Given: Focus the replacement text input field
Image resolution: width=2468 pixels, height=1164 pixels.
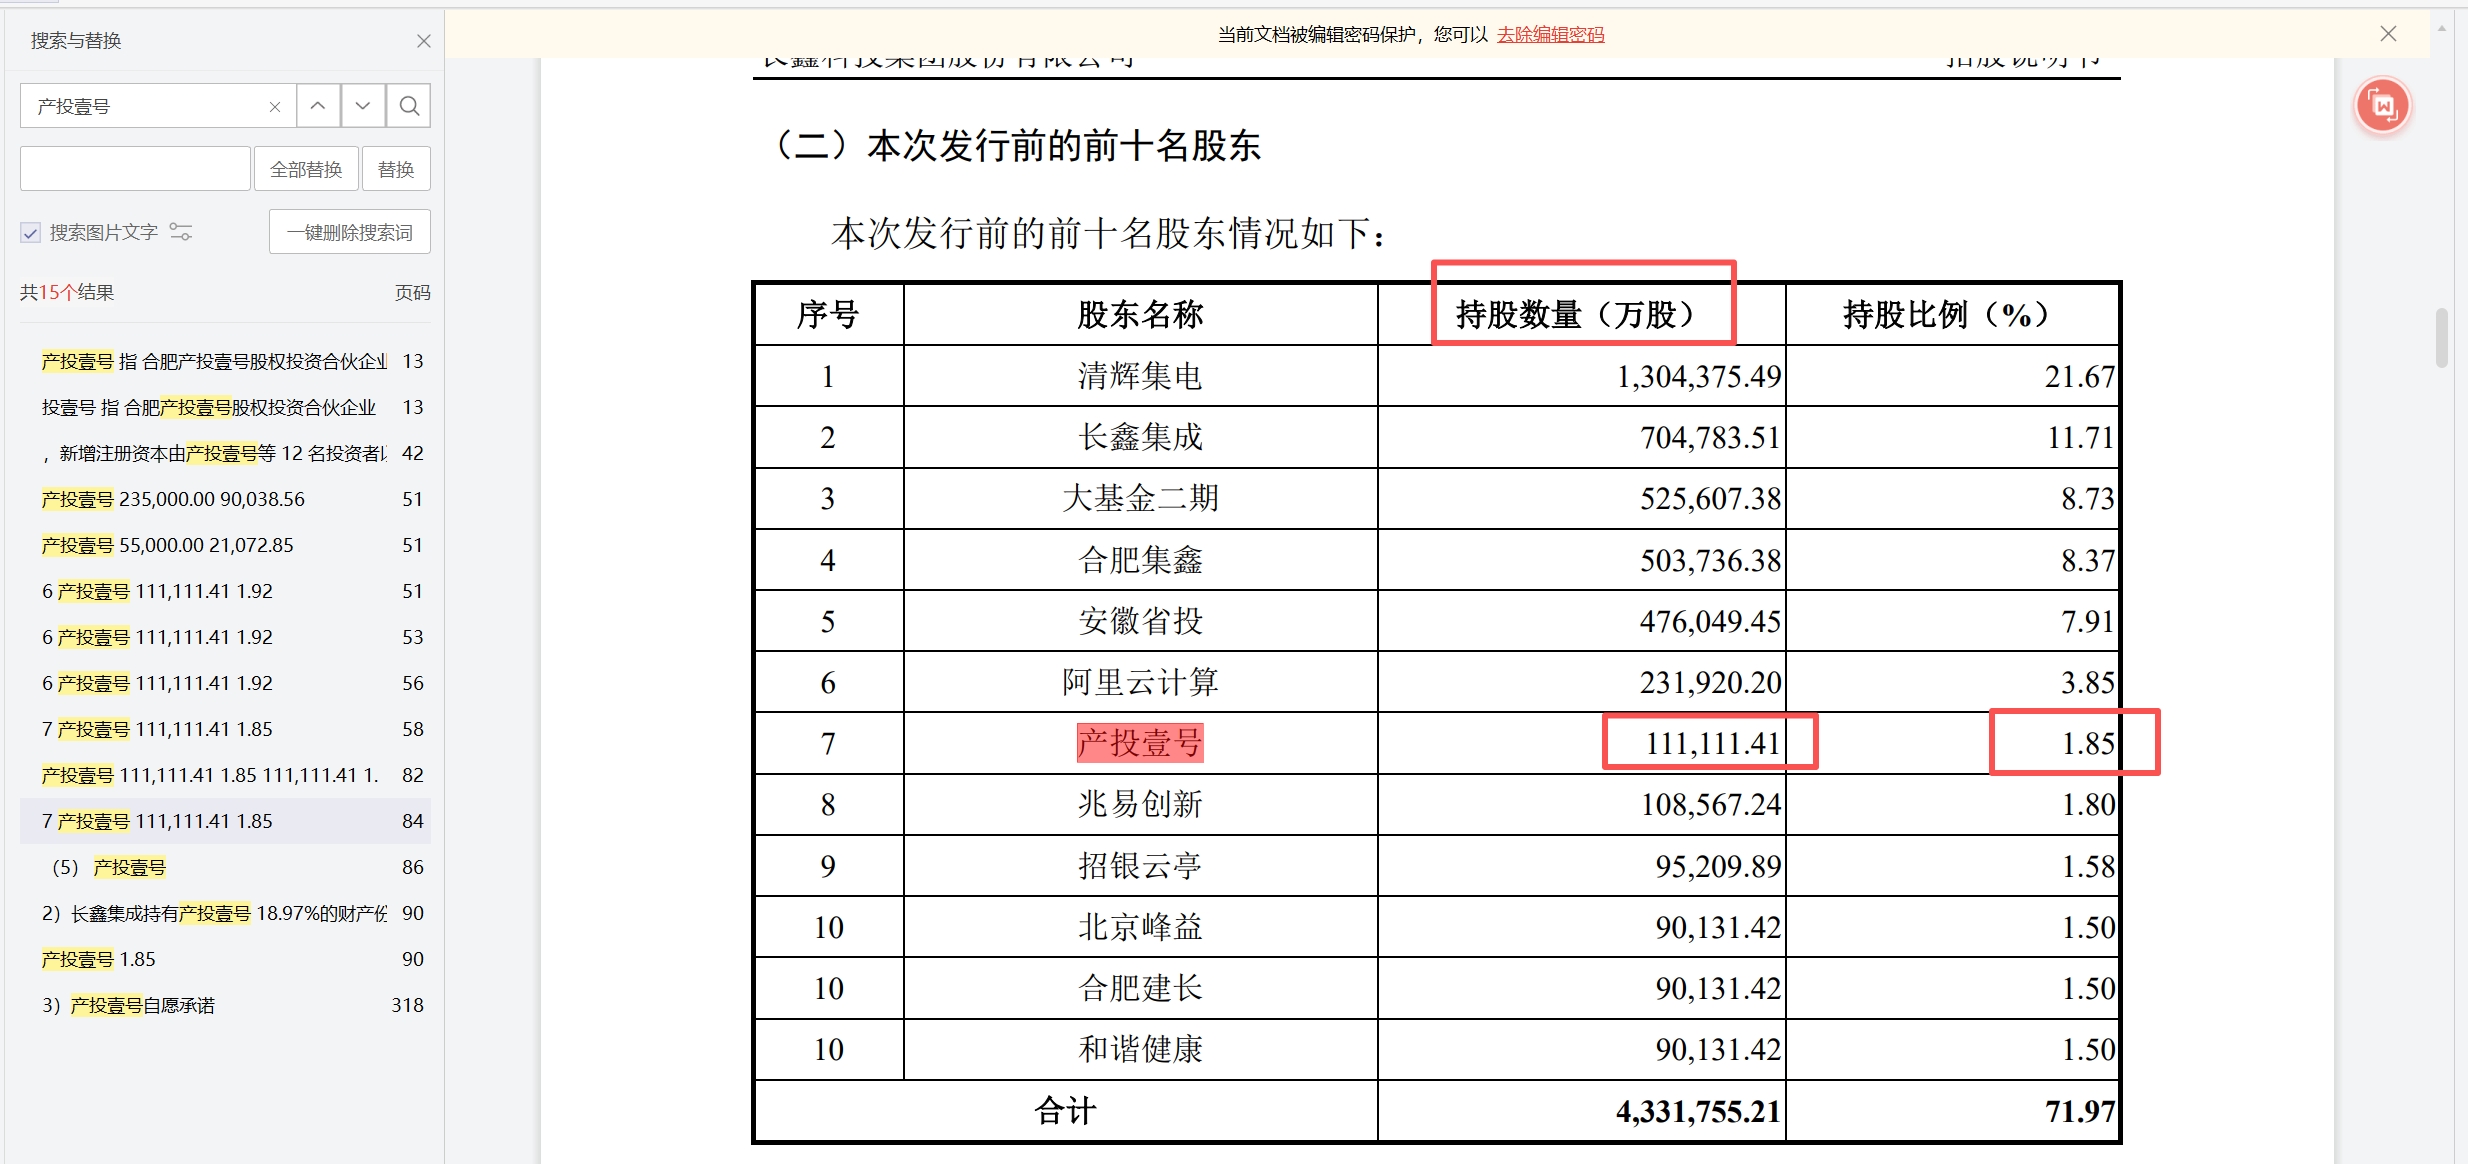Looking at the screenshot, I should (x=135, y=169).
